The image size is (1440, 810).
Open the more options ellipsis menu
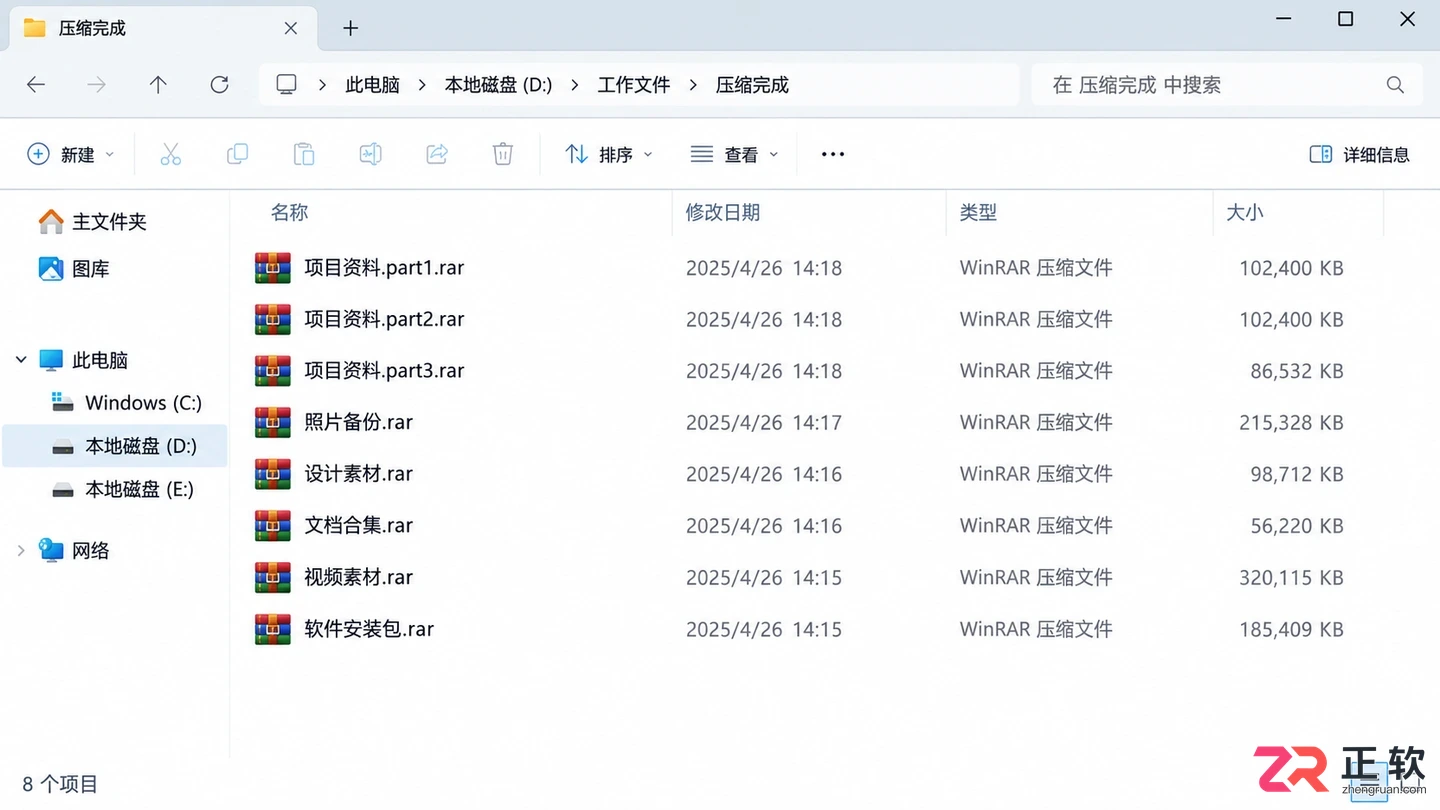pyautogui.click(x=832, y=154)
